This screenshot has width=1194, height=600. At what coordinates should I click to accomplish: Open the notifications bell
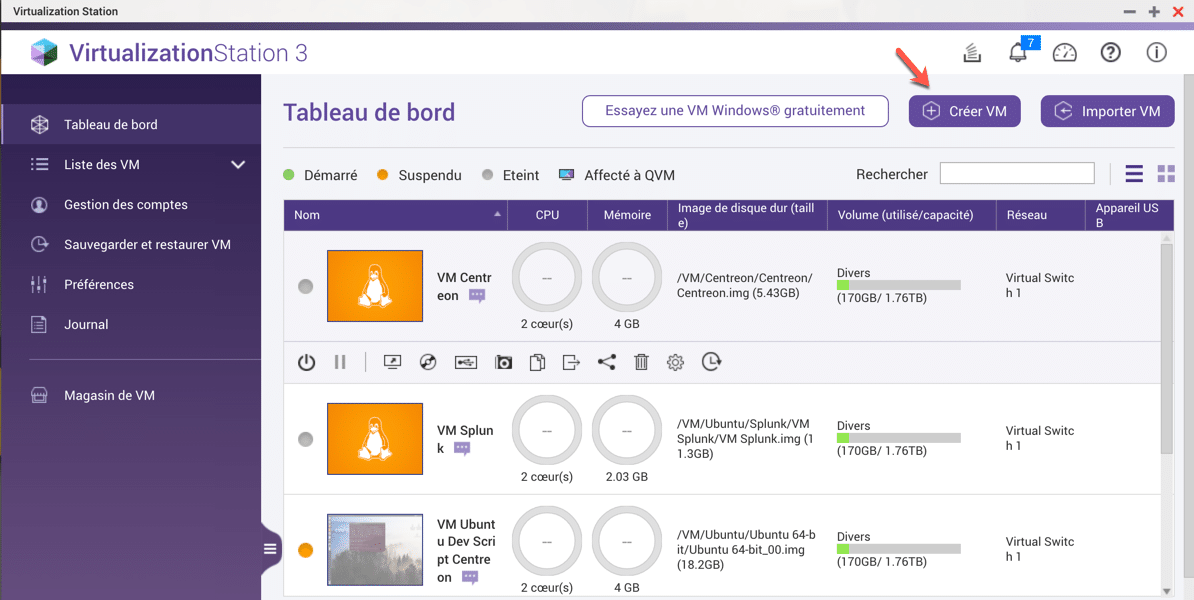pyautogui.click(x=1018, y=53)
